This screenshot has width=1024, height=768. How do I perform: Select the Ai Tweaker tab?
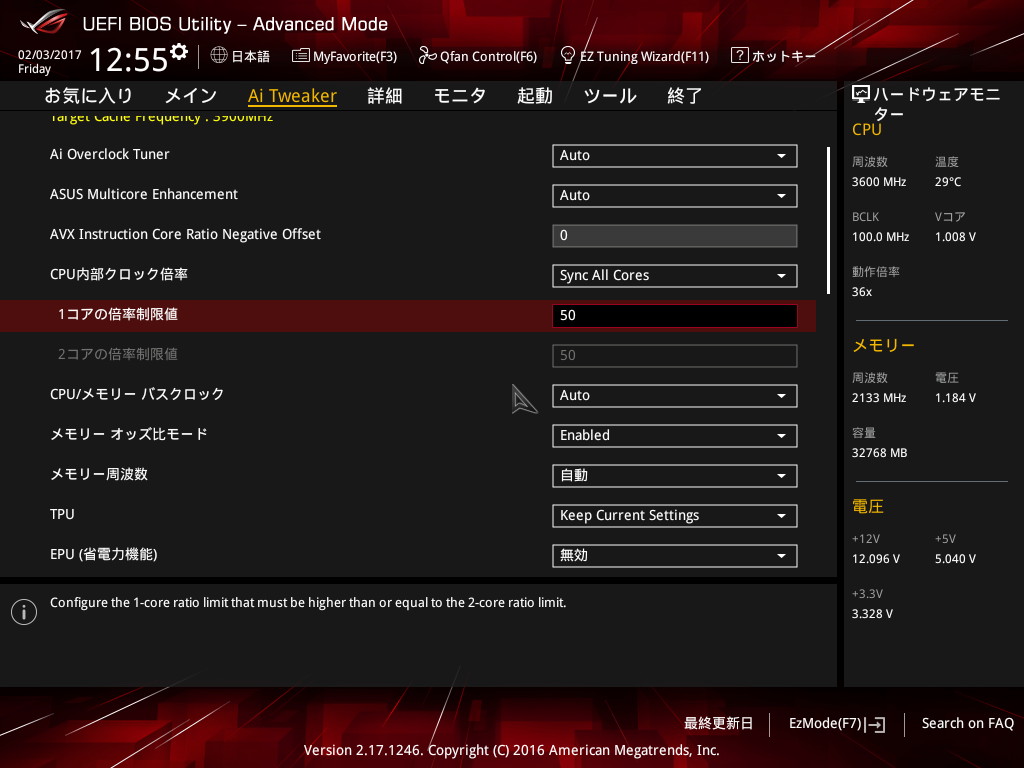293,96
